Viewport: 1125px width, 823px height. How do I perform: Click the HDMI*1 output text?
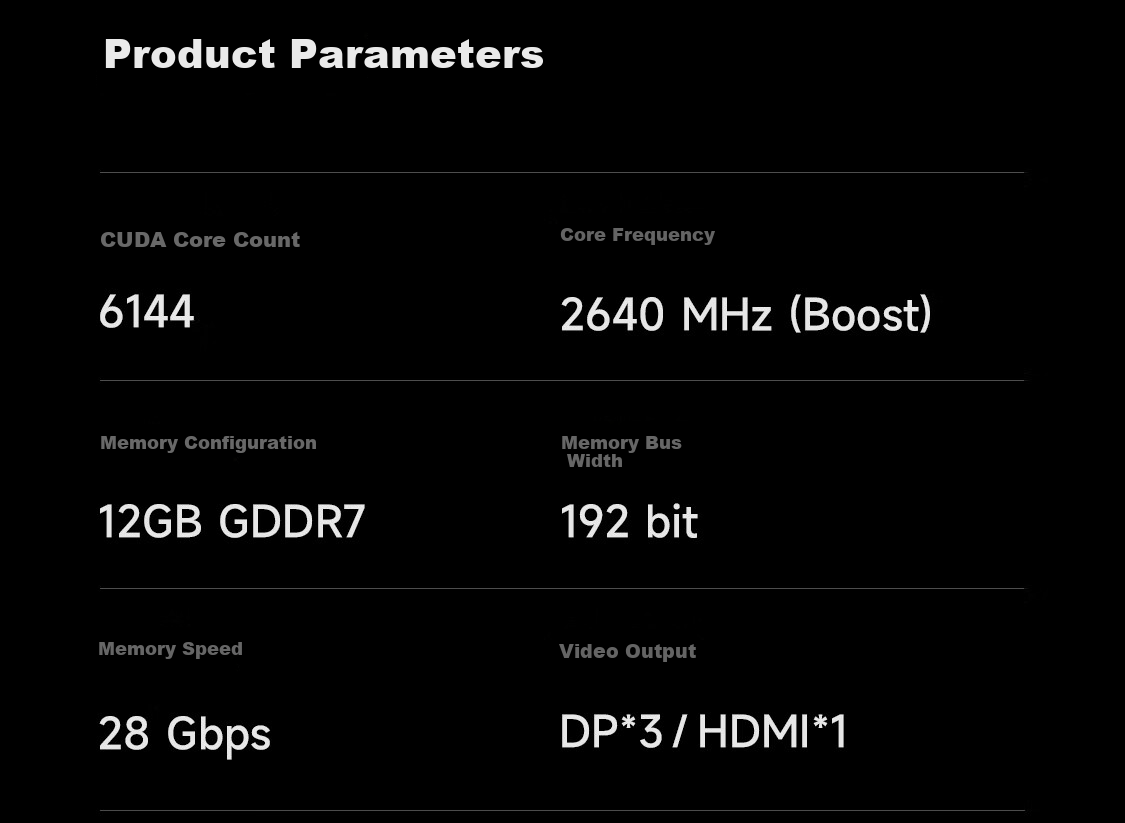(772, 731)
